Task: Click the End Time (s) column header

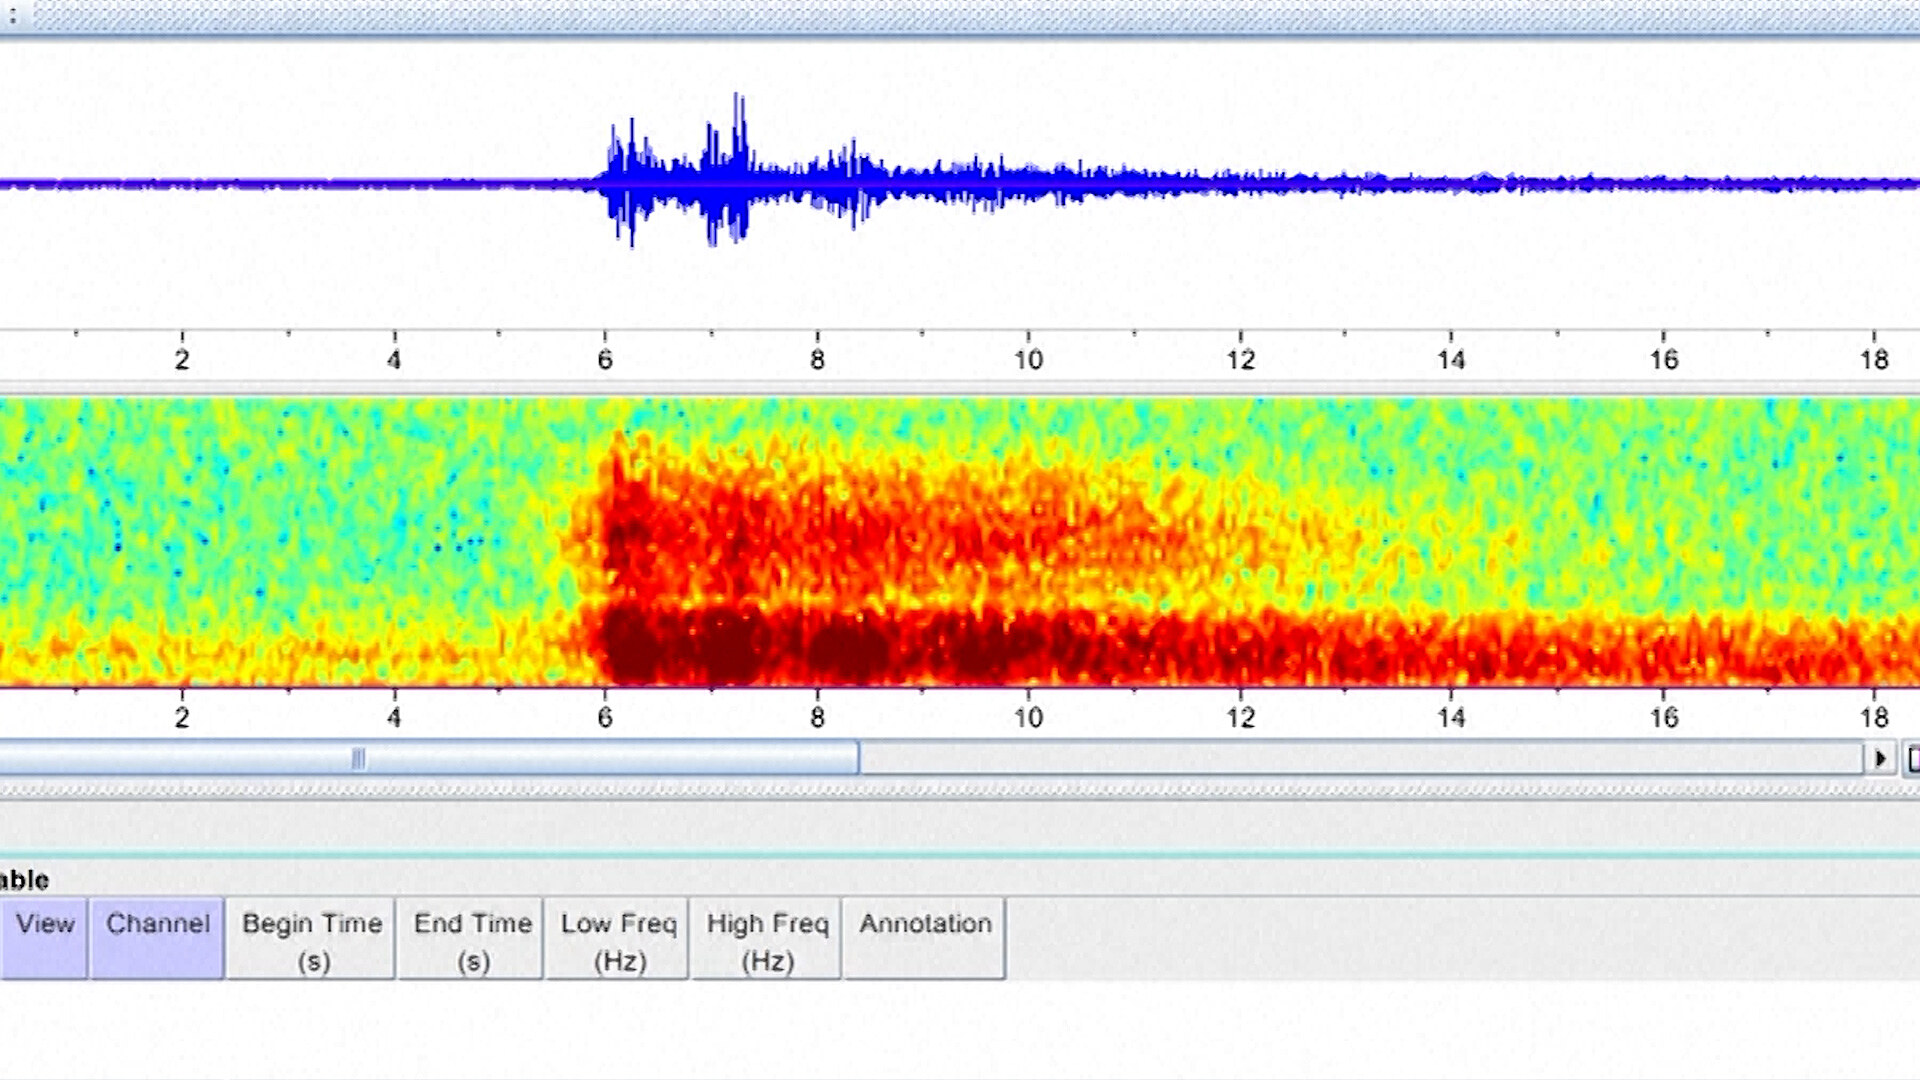Action: (x=472, y=939)
